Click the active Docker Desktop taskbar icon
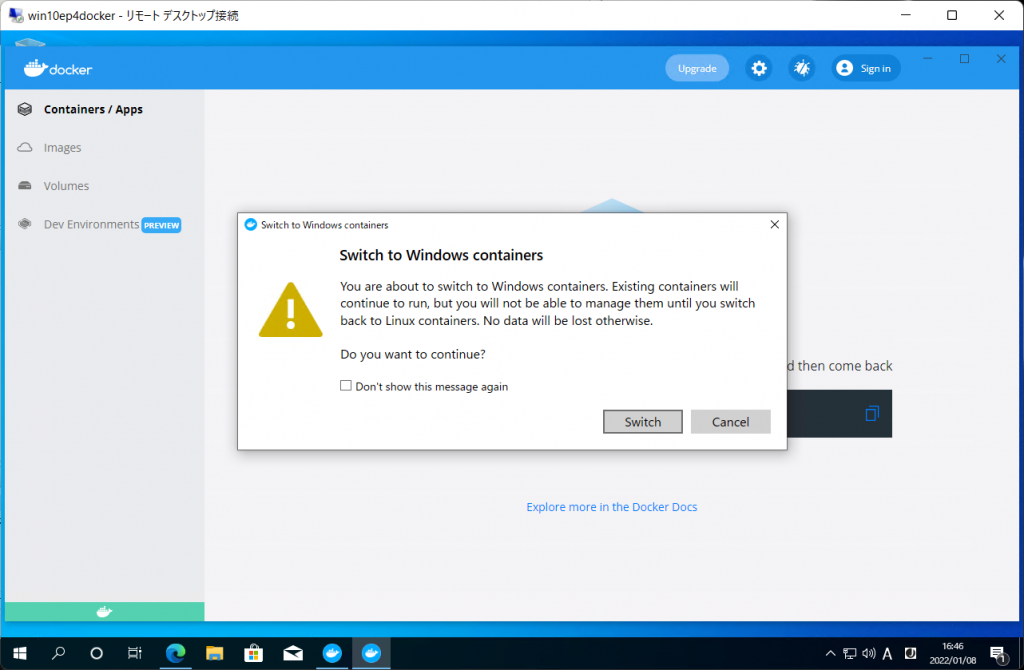The image size is (1024, 670). click(372, 653)
